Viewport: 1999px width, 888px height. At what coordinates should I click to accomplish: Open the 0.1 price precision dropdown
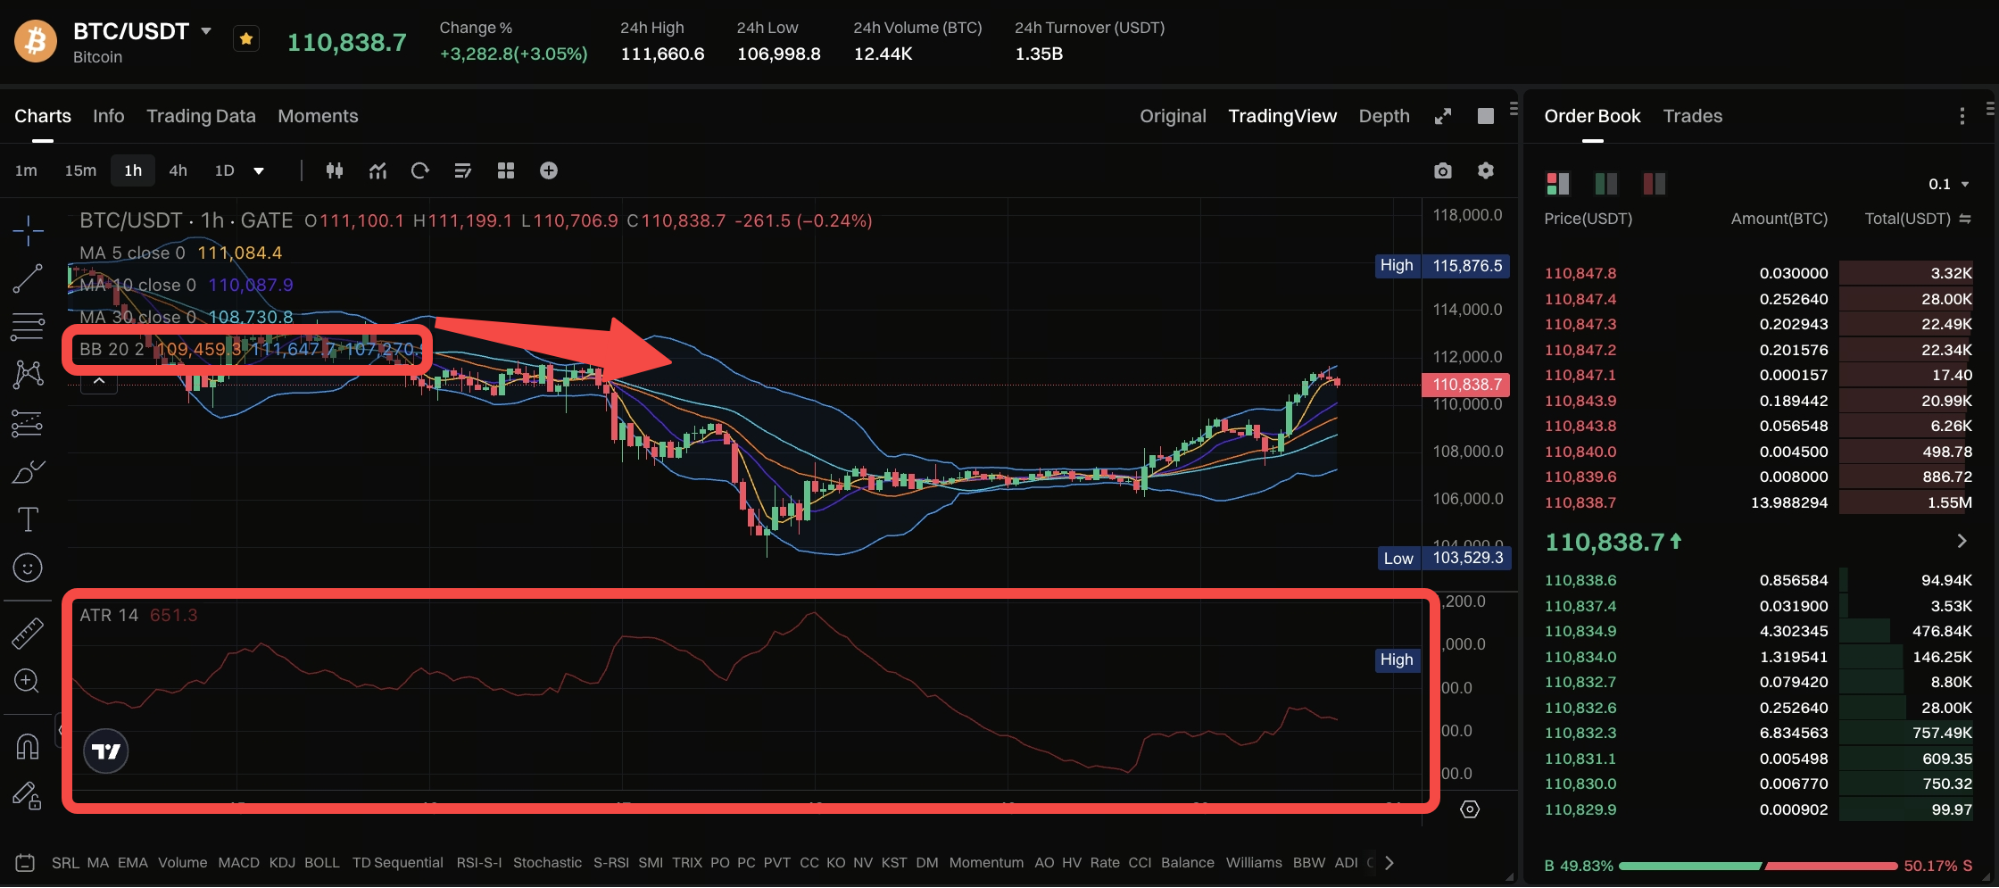coord(1948,184)
